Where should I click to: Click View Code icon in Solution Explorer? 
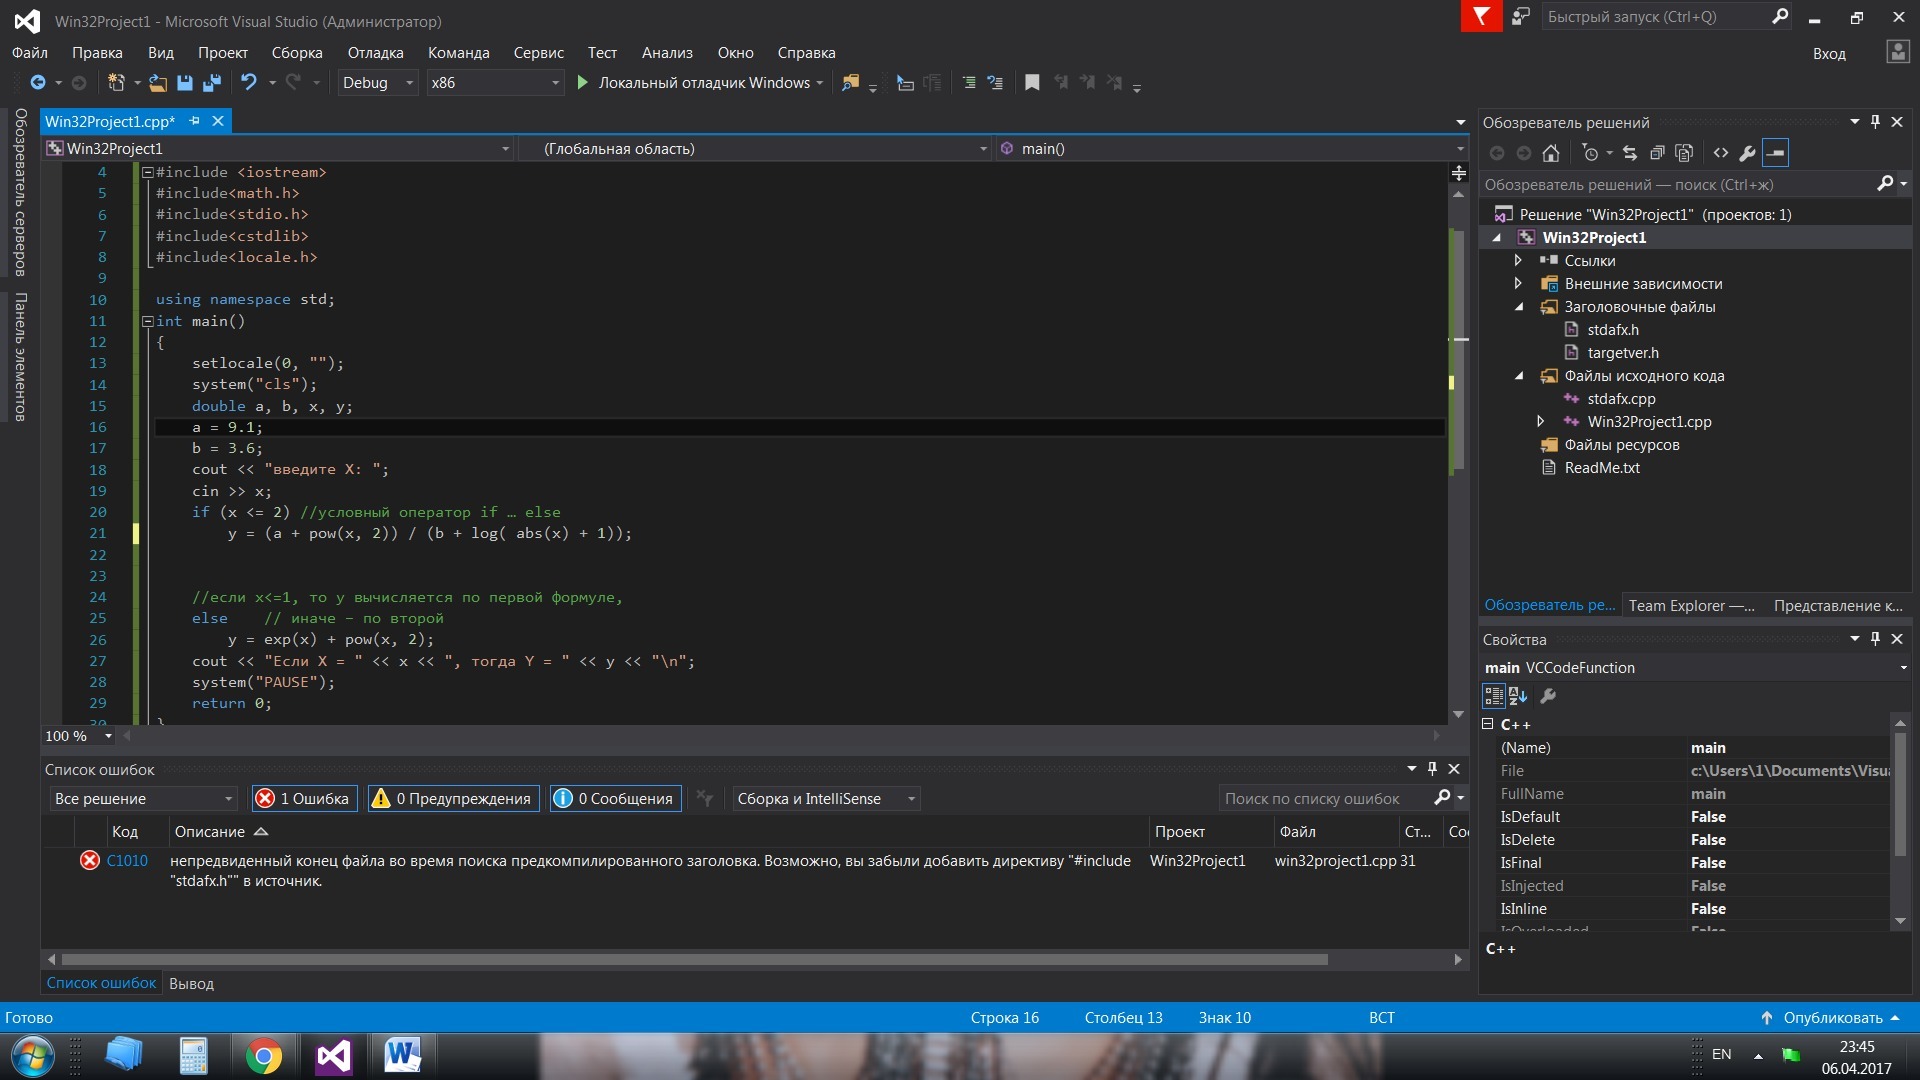pyautogui.click(x=1720, y=153)
